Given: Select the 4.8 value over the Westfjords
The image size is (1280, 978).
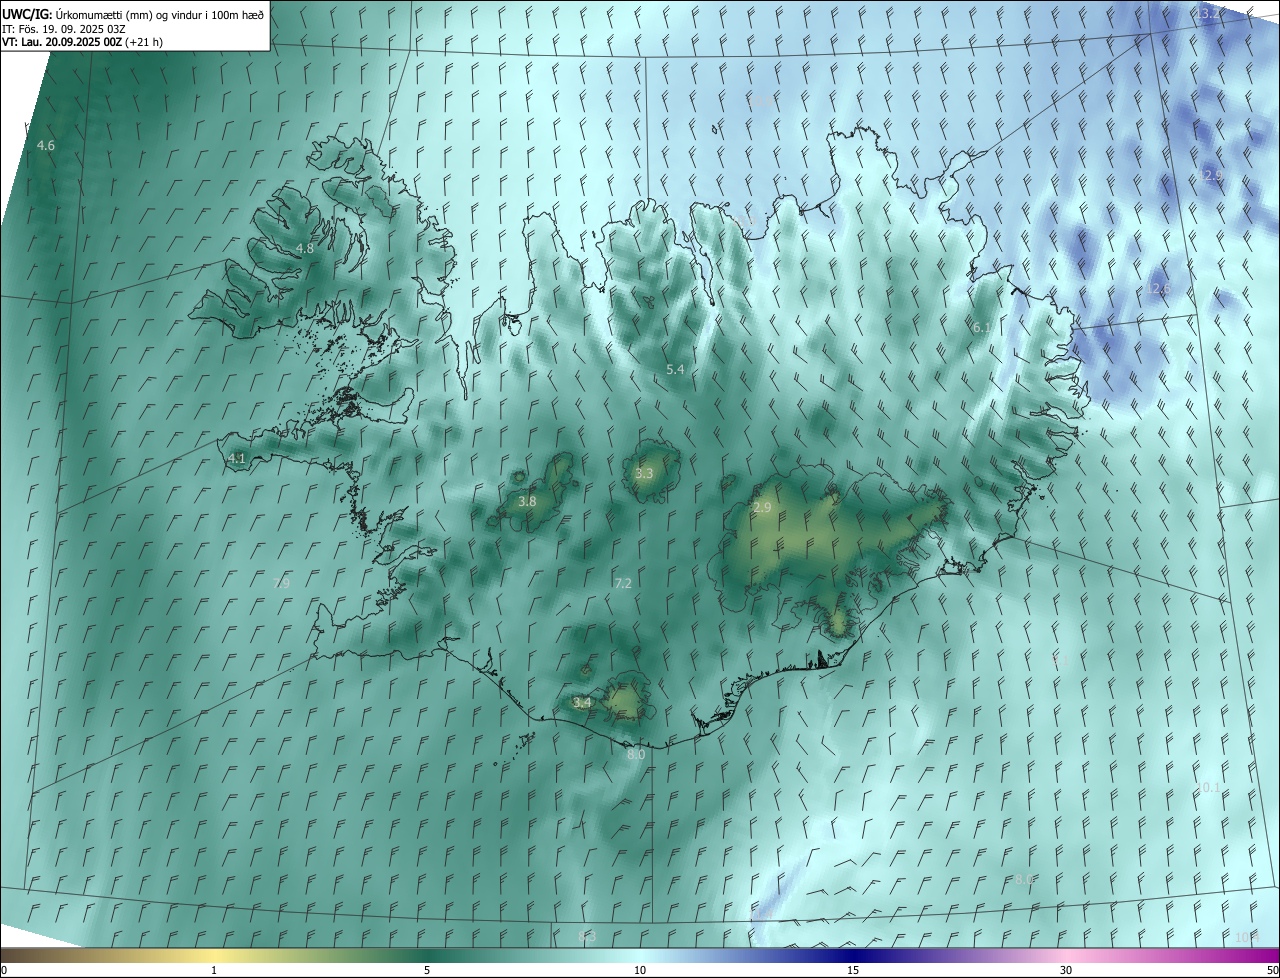Looking at the screenshot, I should tap(305, 249).
